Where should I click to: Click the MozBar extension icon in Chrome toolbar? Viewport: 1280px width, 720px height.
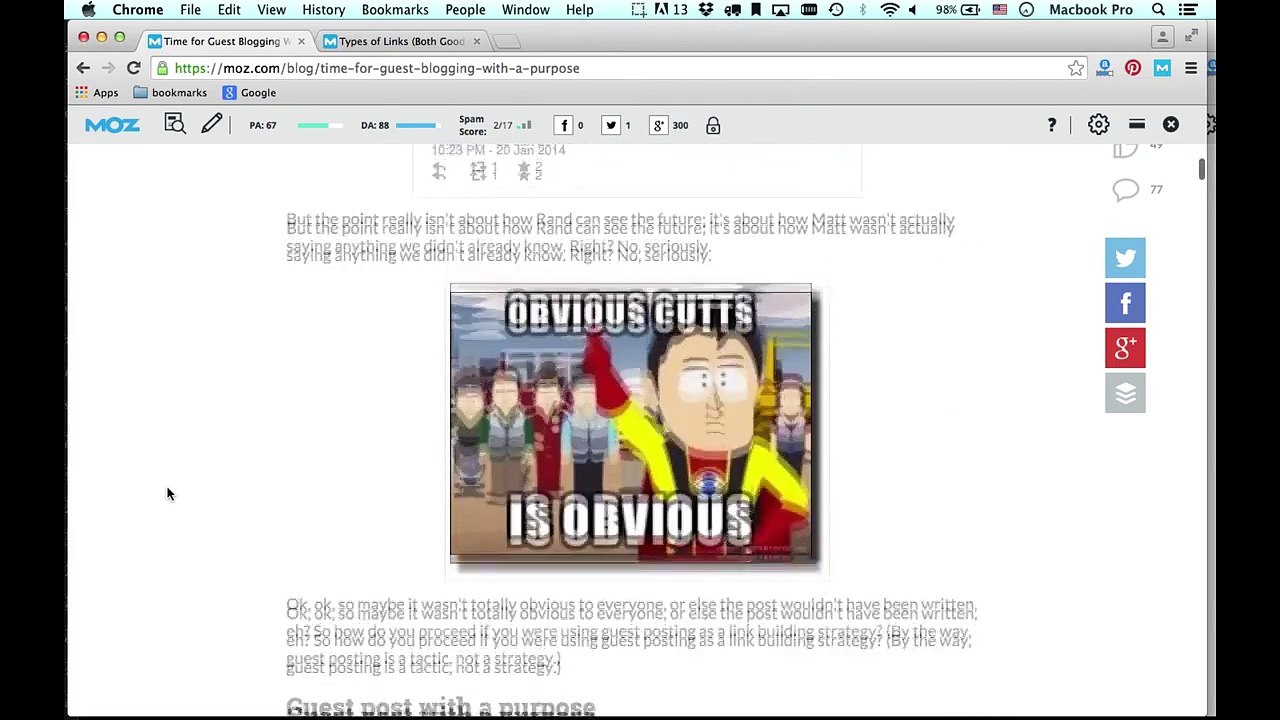(1162, 68)
